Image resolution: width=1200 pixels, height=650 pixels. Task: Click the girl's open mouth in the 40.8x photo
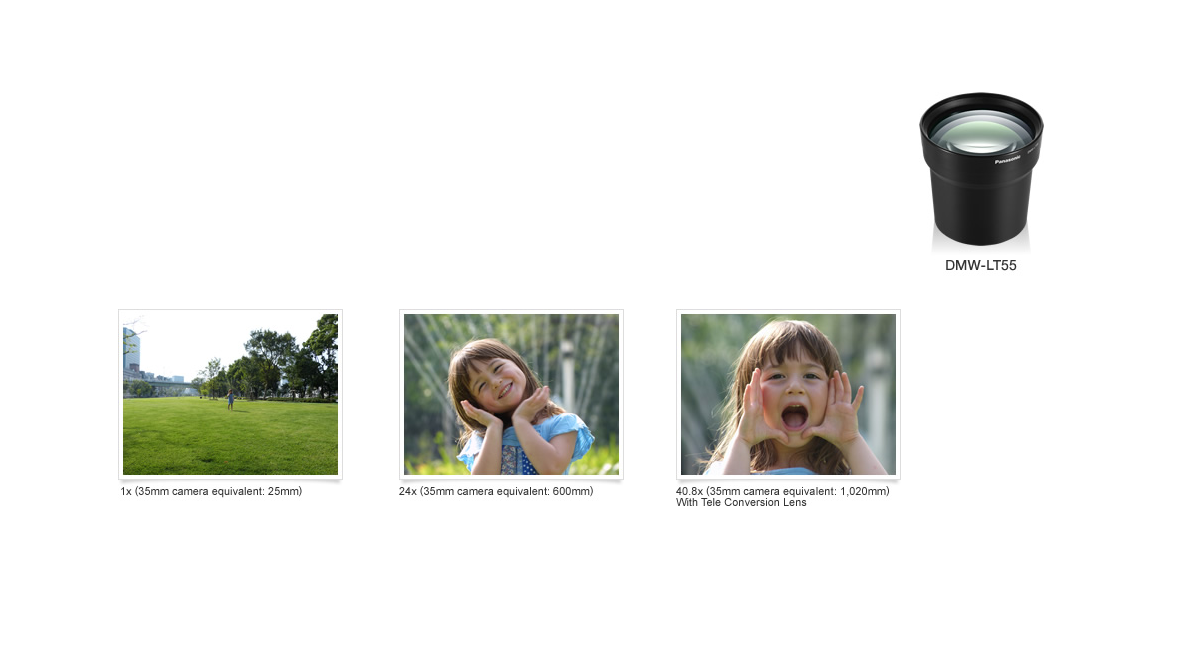[x=794, y=416]
